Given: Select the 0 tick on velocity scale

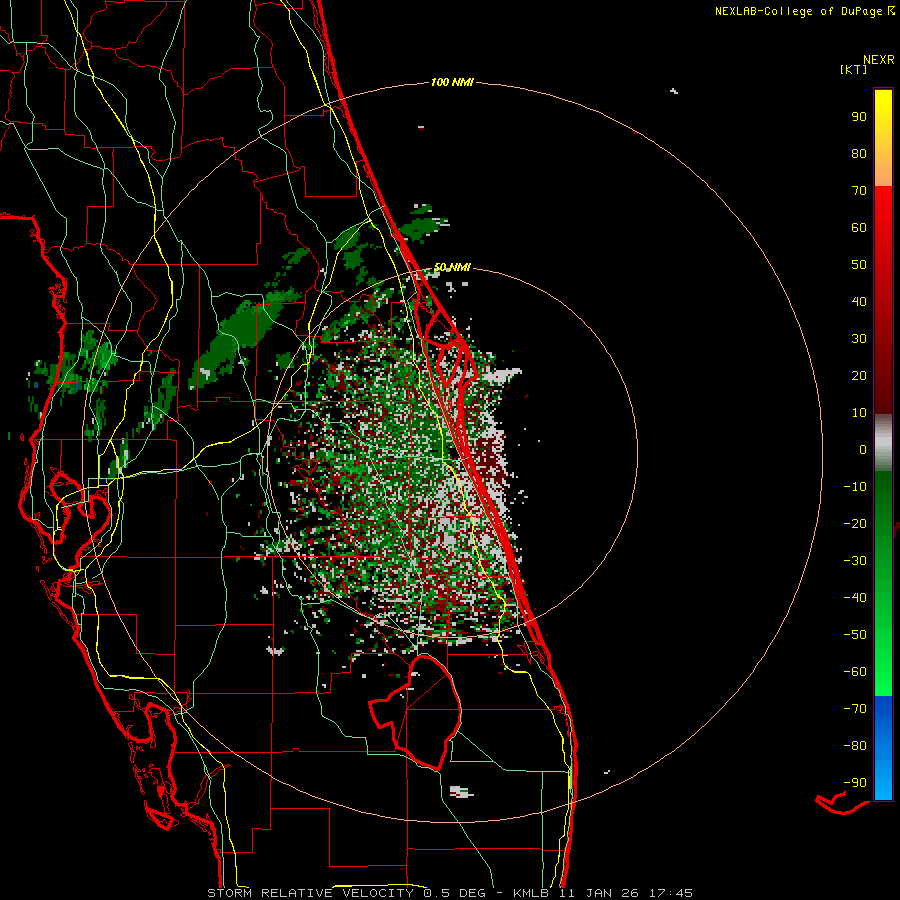Looking at the screenshot, I should 863,449.
